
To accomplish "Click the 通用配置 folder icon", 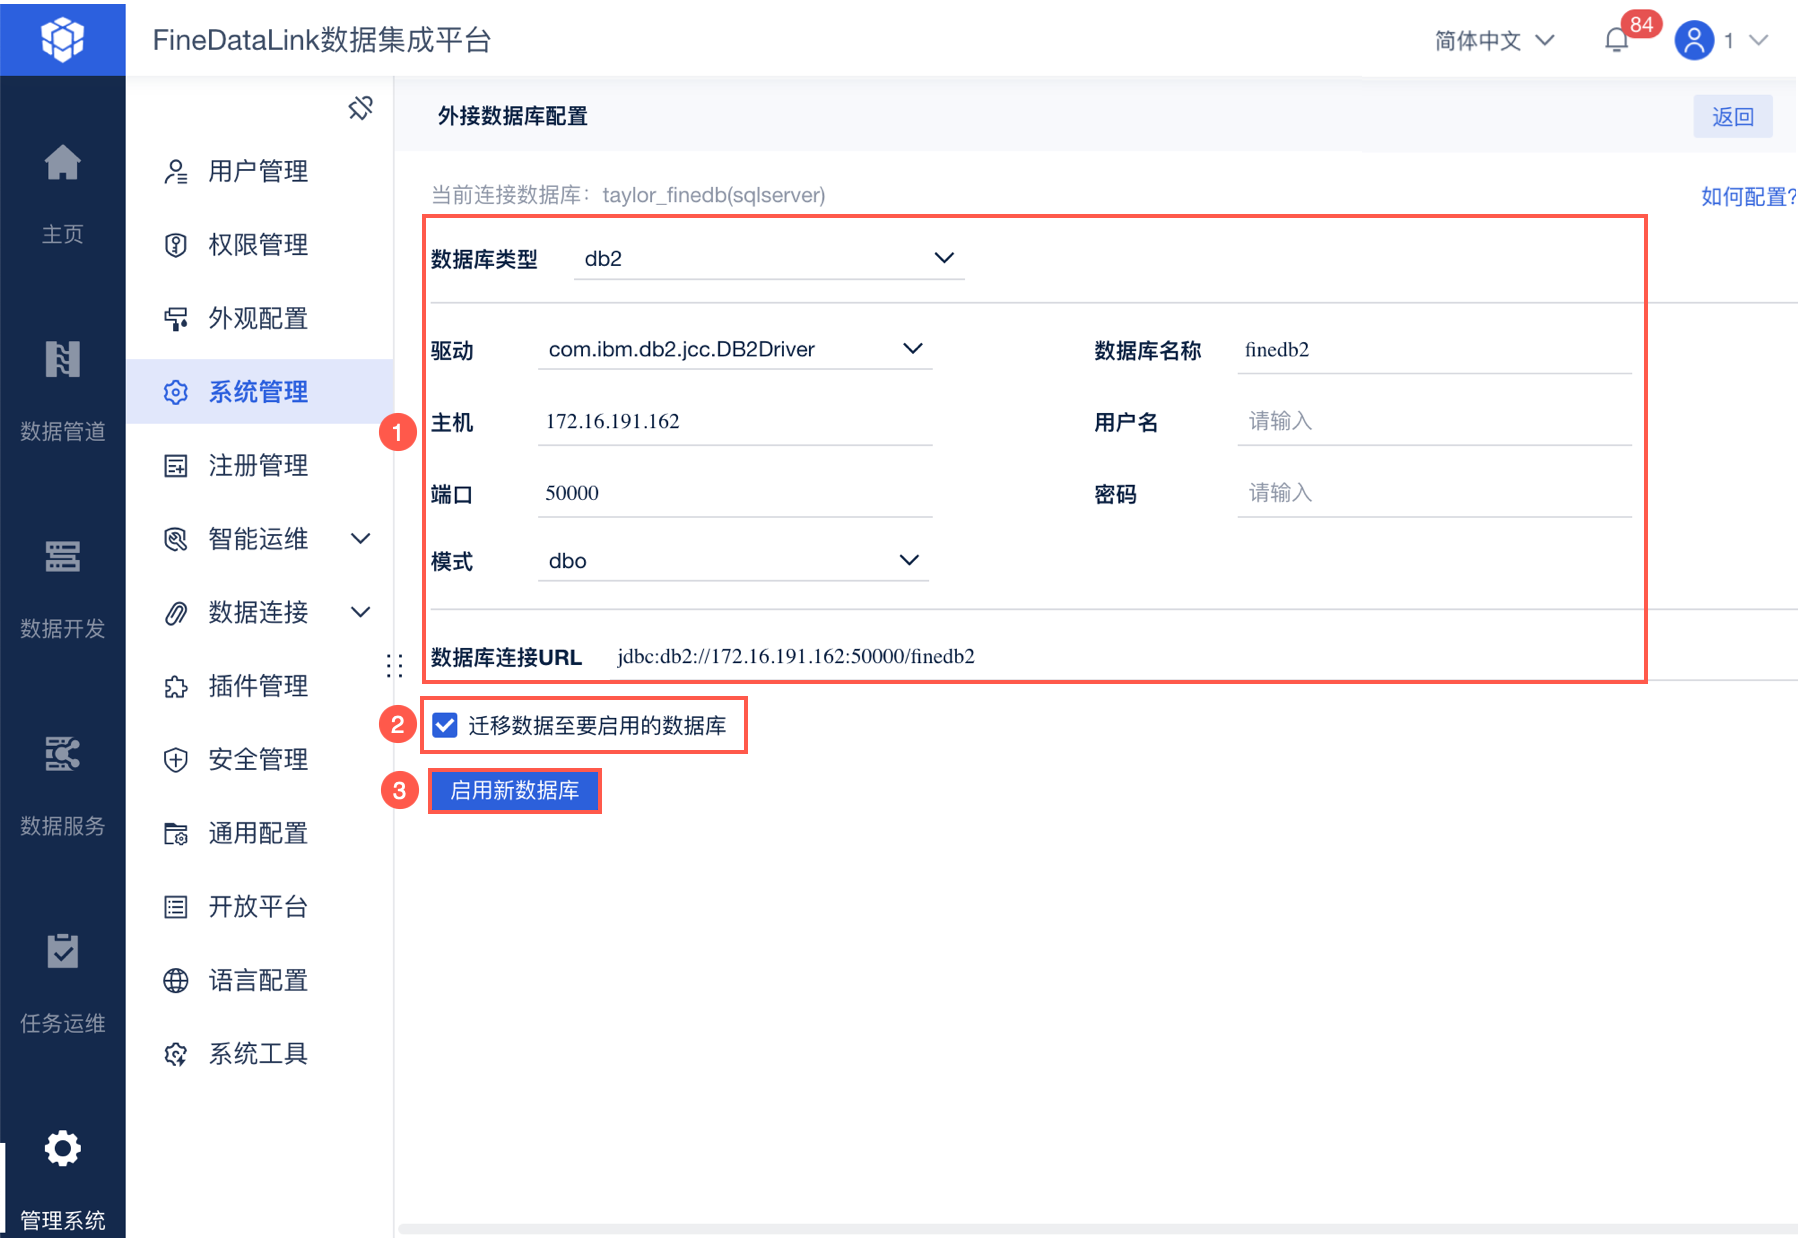I will pos(176,833).
